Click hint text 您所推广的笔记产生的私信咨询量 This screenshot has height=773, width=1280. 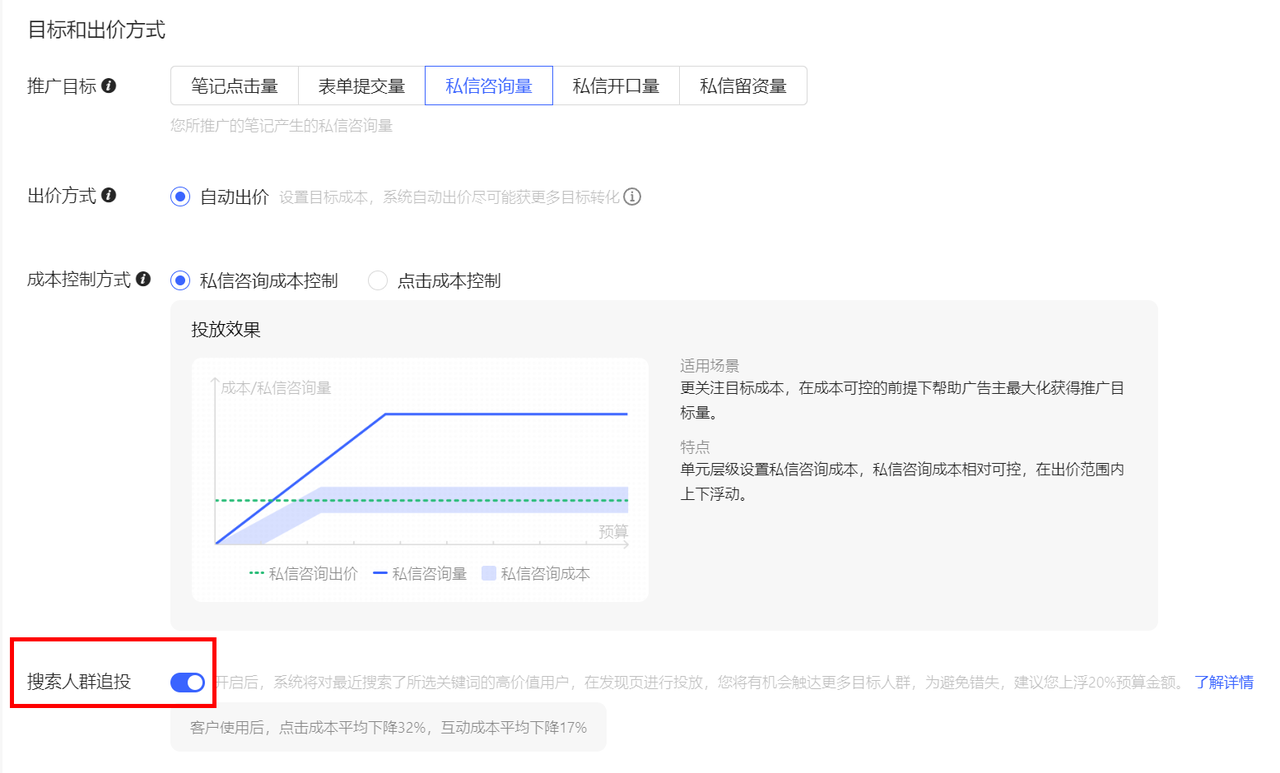click(282, 126)
